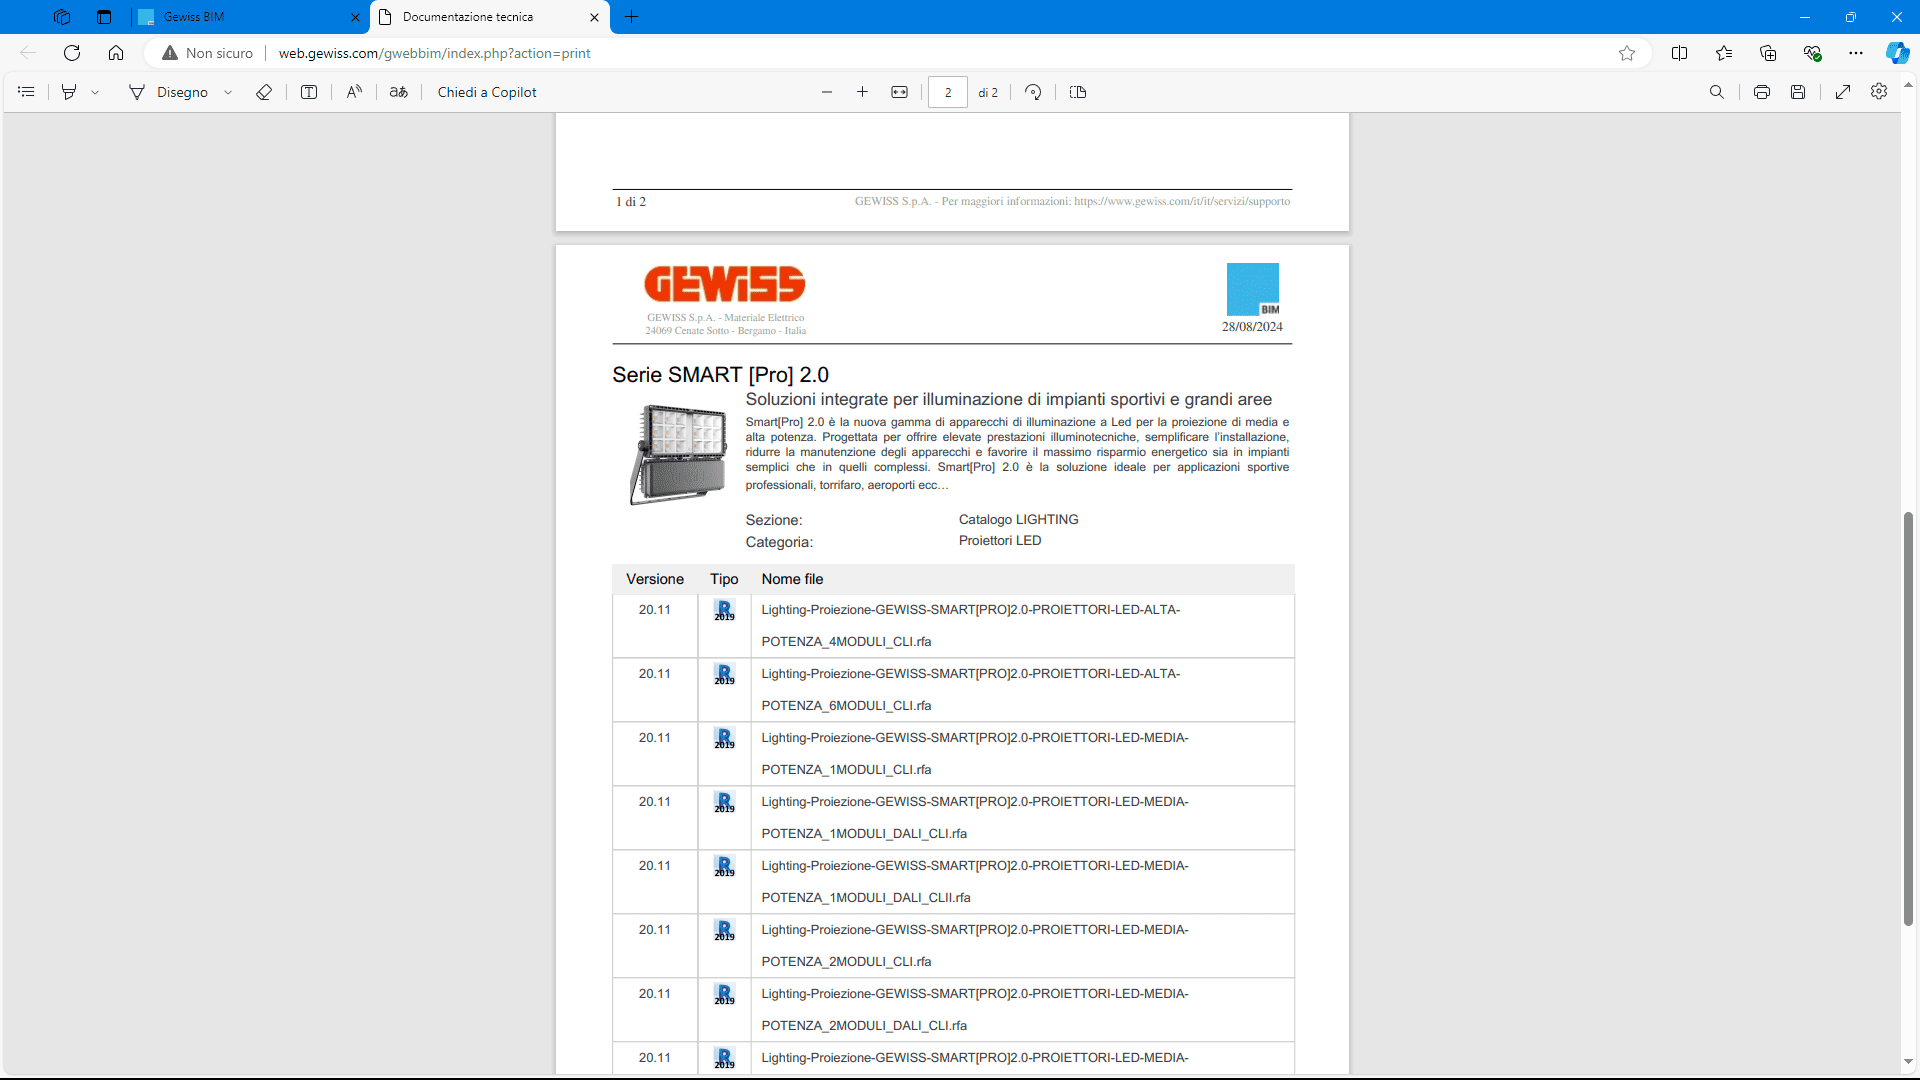
Task: Click the Catalogo LIGHTING value
Action: [x=1018, y=520]
